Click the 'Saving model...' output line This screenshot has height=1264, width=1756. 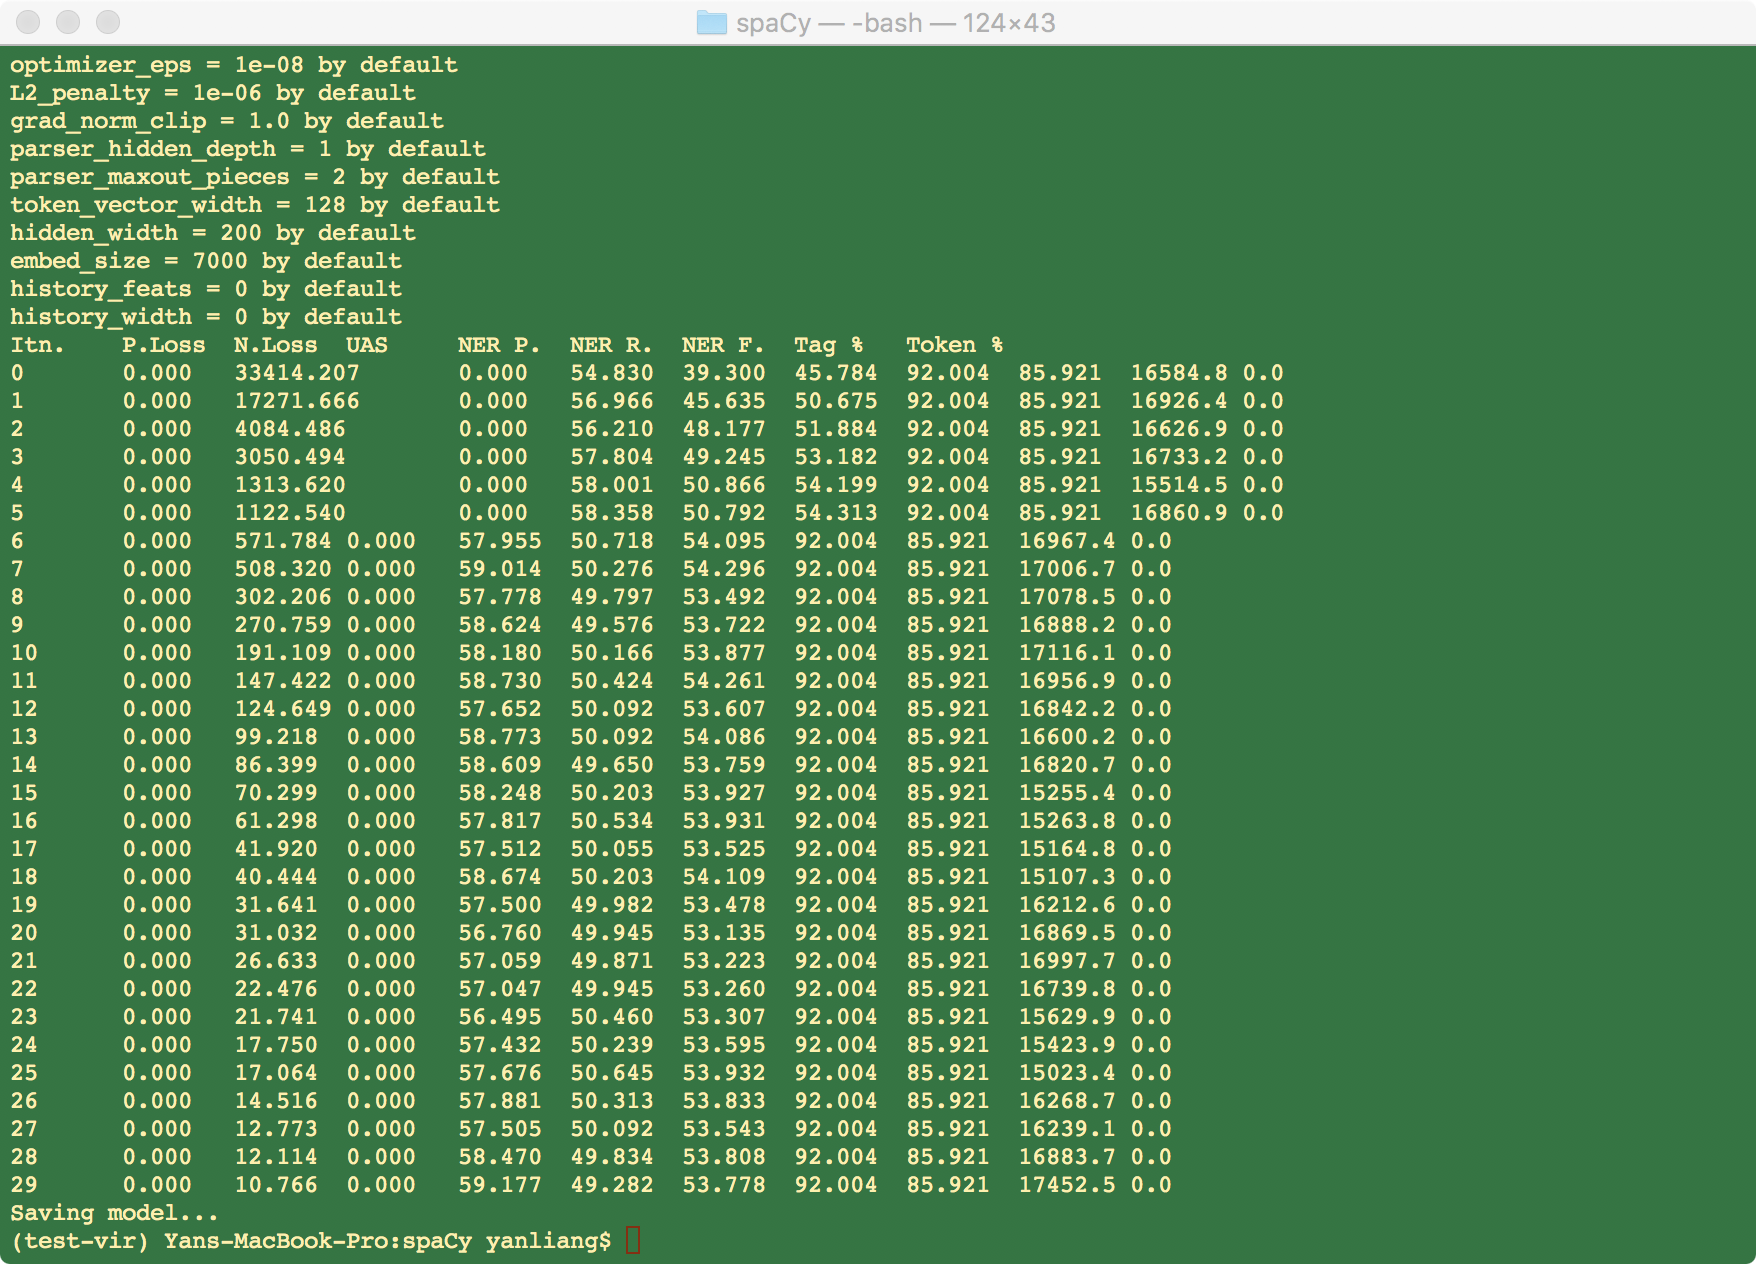click(115, 1213)
